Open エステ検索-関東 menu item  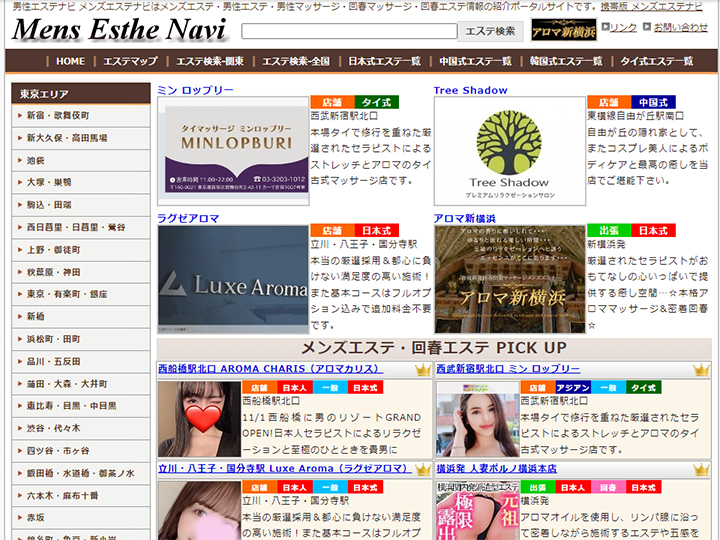[x=210, y=61]
